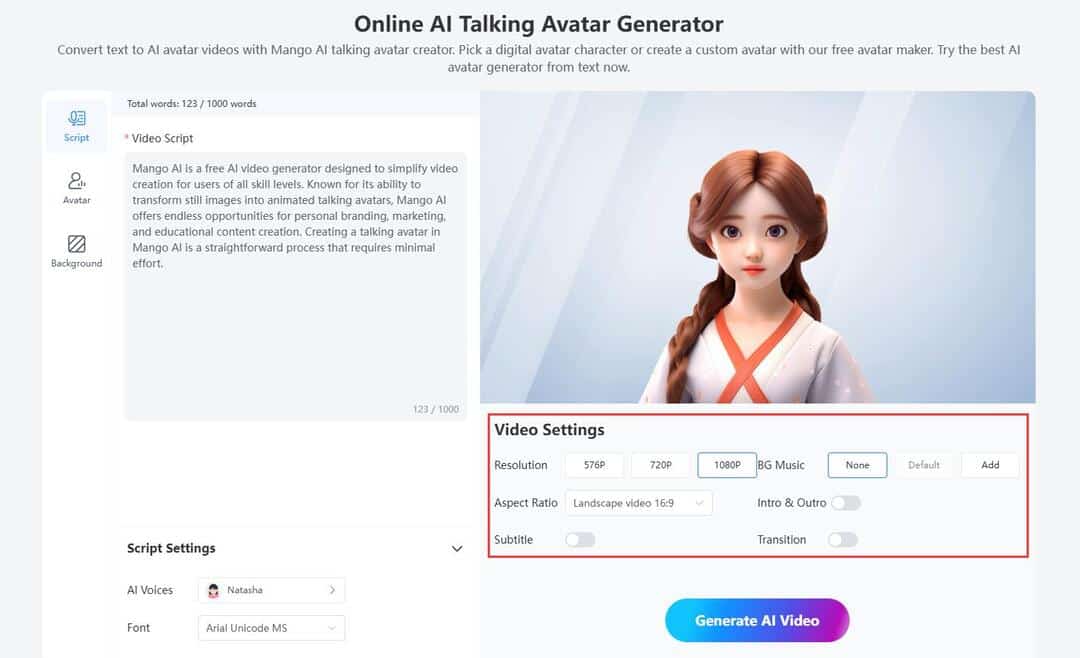1080x658 pixels.
Task: Open AI Voices selector arrow
Action: 332,590
